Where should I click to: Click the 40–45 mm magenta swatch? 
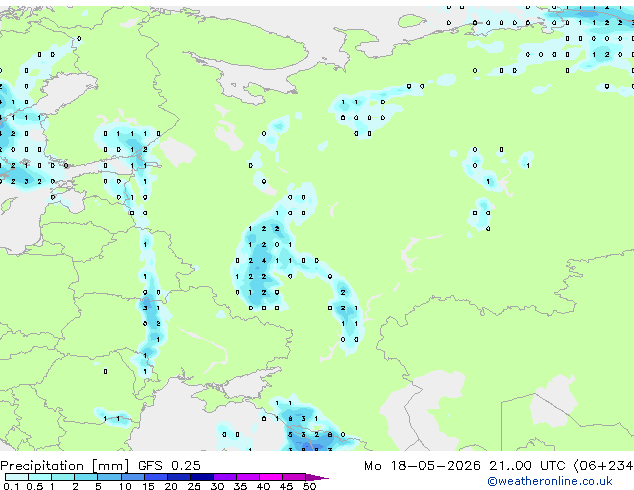coord(271,477)
